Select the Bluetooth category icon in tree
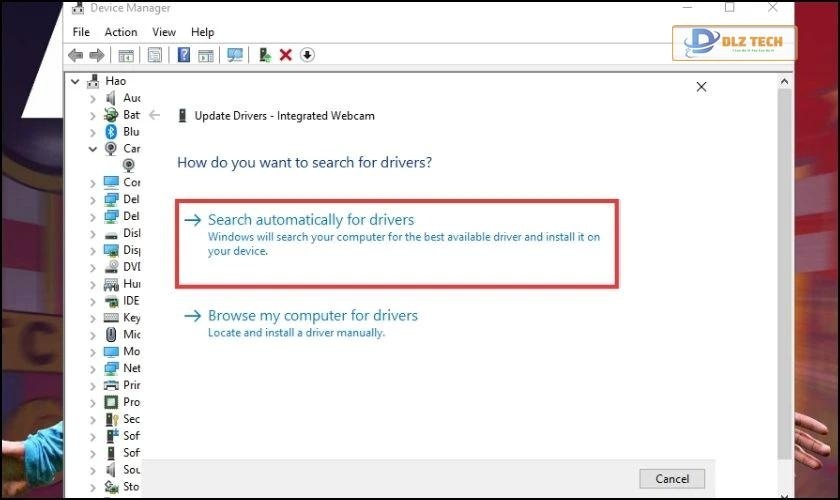The width and height of the screenshot is (840, 500). click(x=111, y=132)
